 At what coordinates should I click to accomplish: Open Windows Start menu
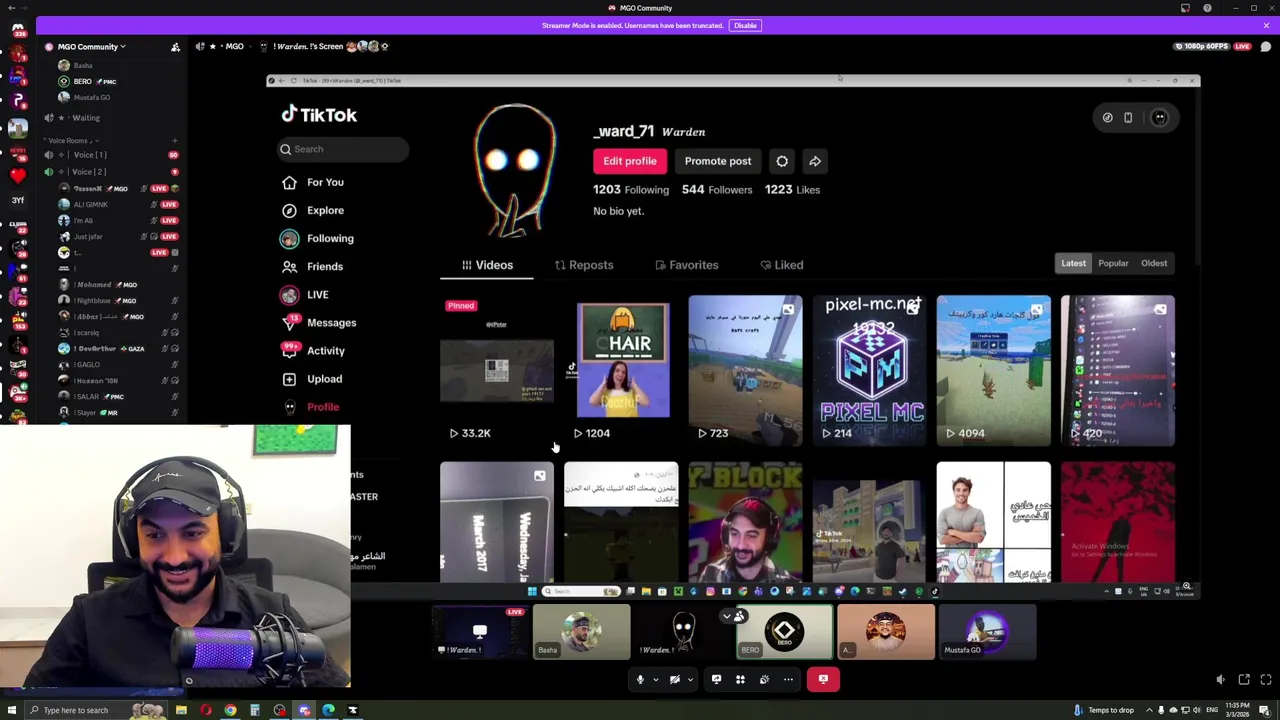[11, 710]
